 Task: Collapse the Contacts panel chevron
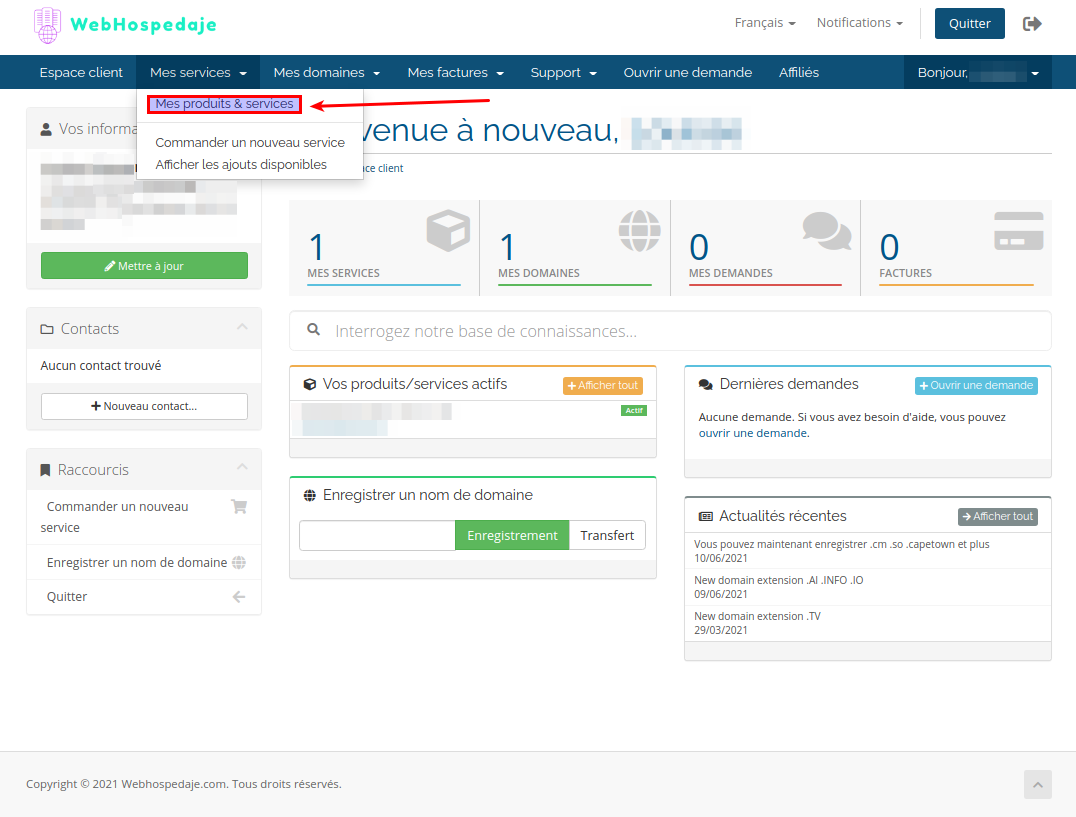pyautogui.click(x=242, y=327)
